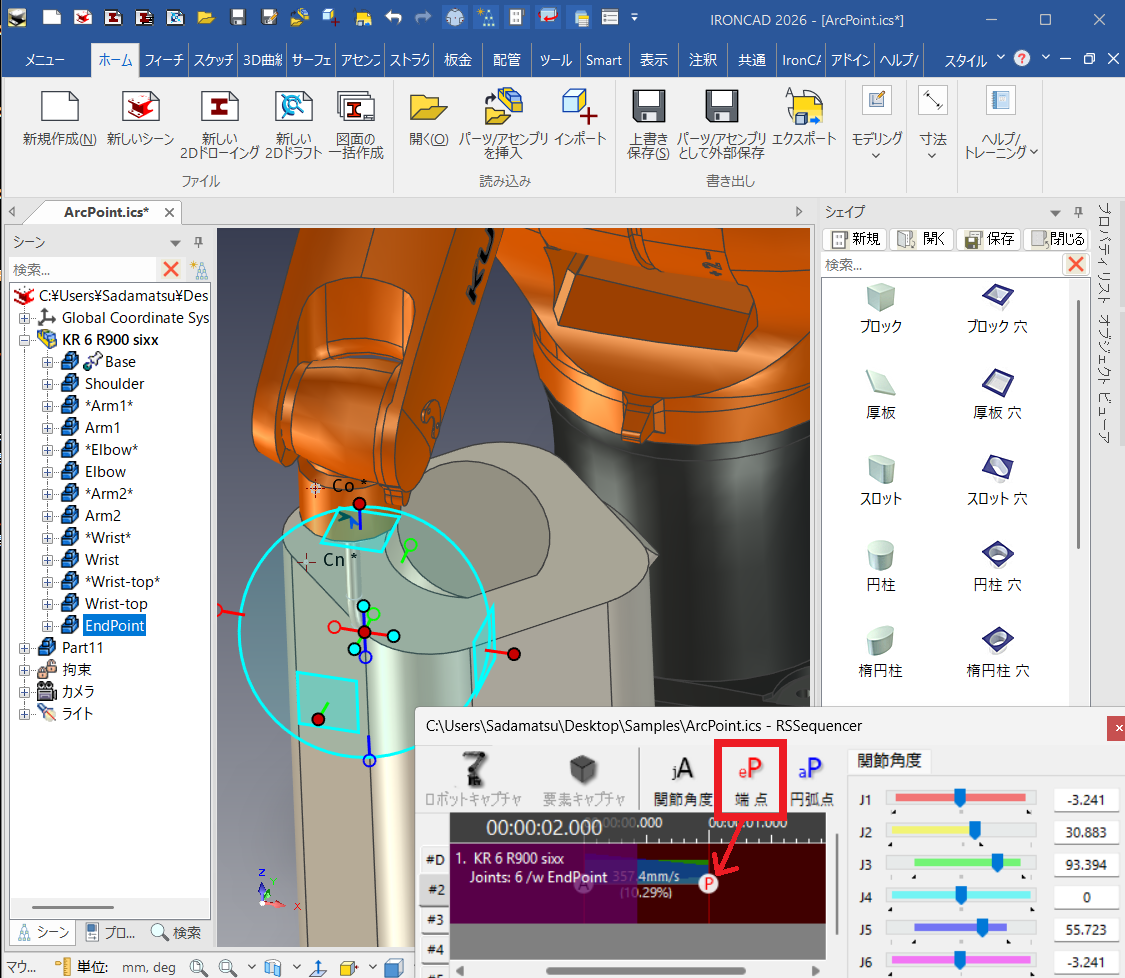Select row #2 in the sequencer
Image resolution: width=1125 pixels, height=978 pixels.
point(436,889)
